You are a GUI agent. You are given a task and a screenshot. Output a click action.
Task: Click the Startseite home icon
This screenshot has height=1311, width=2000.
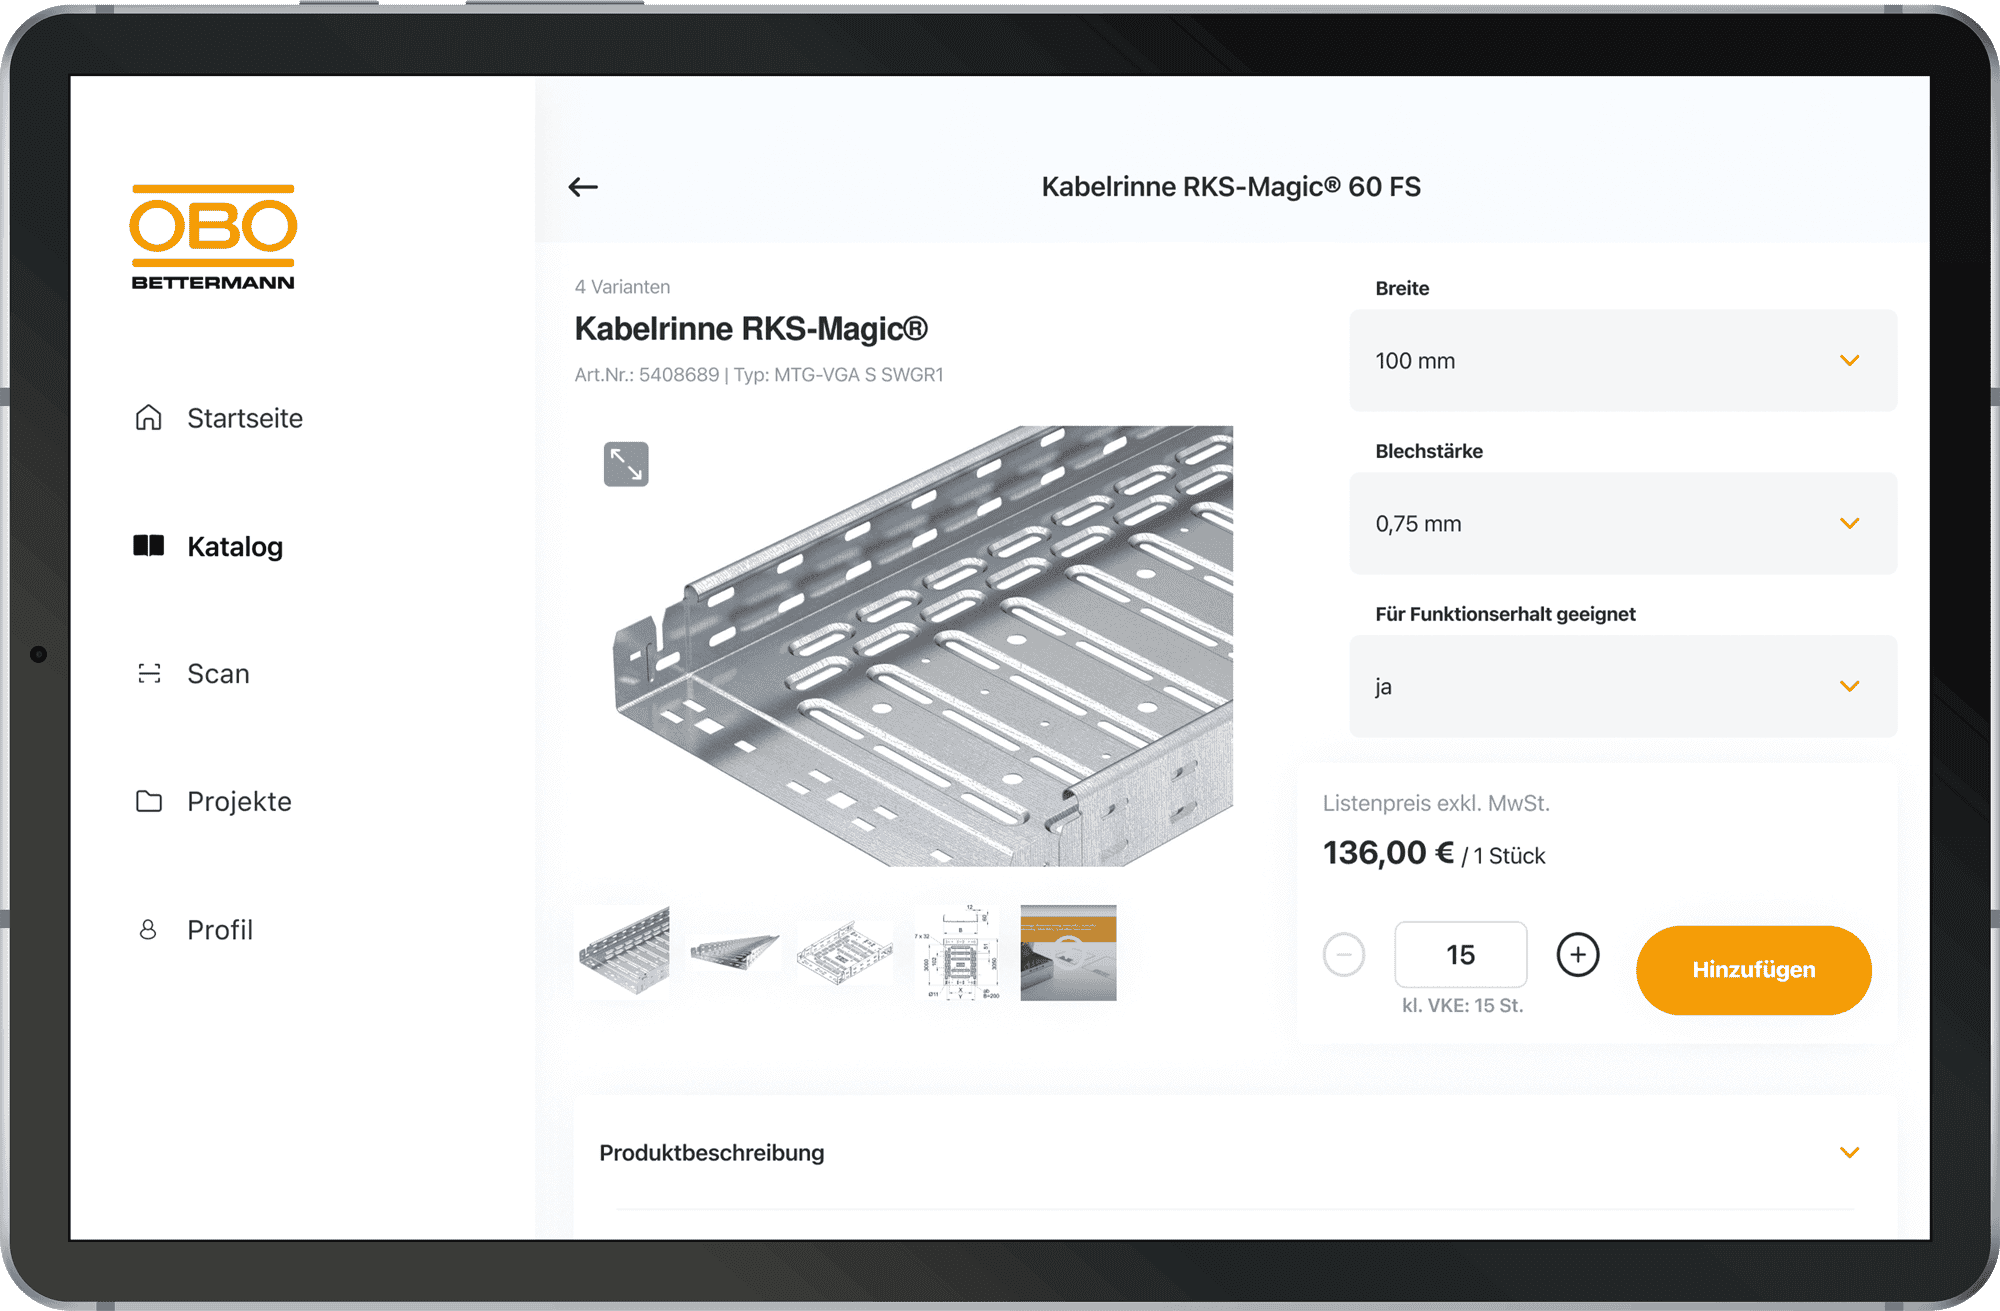coord(149,418)
